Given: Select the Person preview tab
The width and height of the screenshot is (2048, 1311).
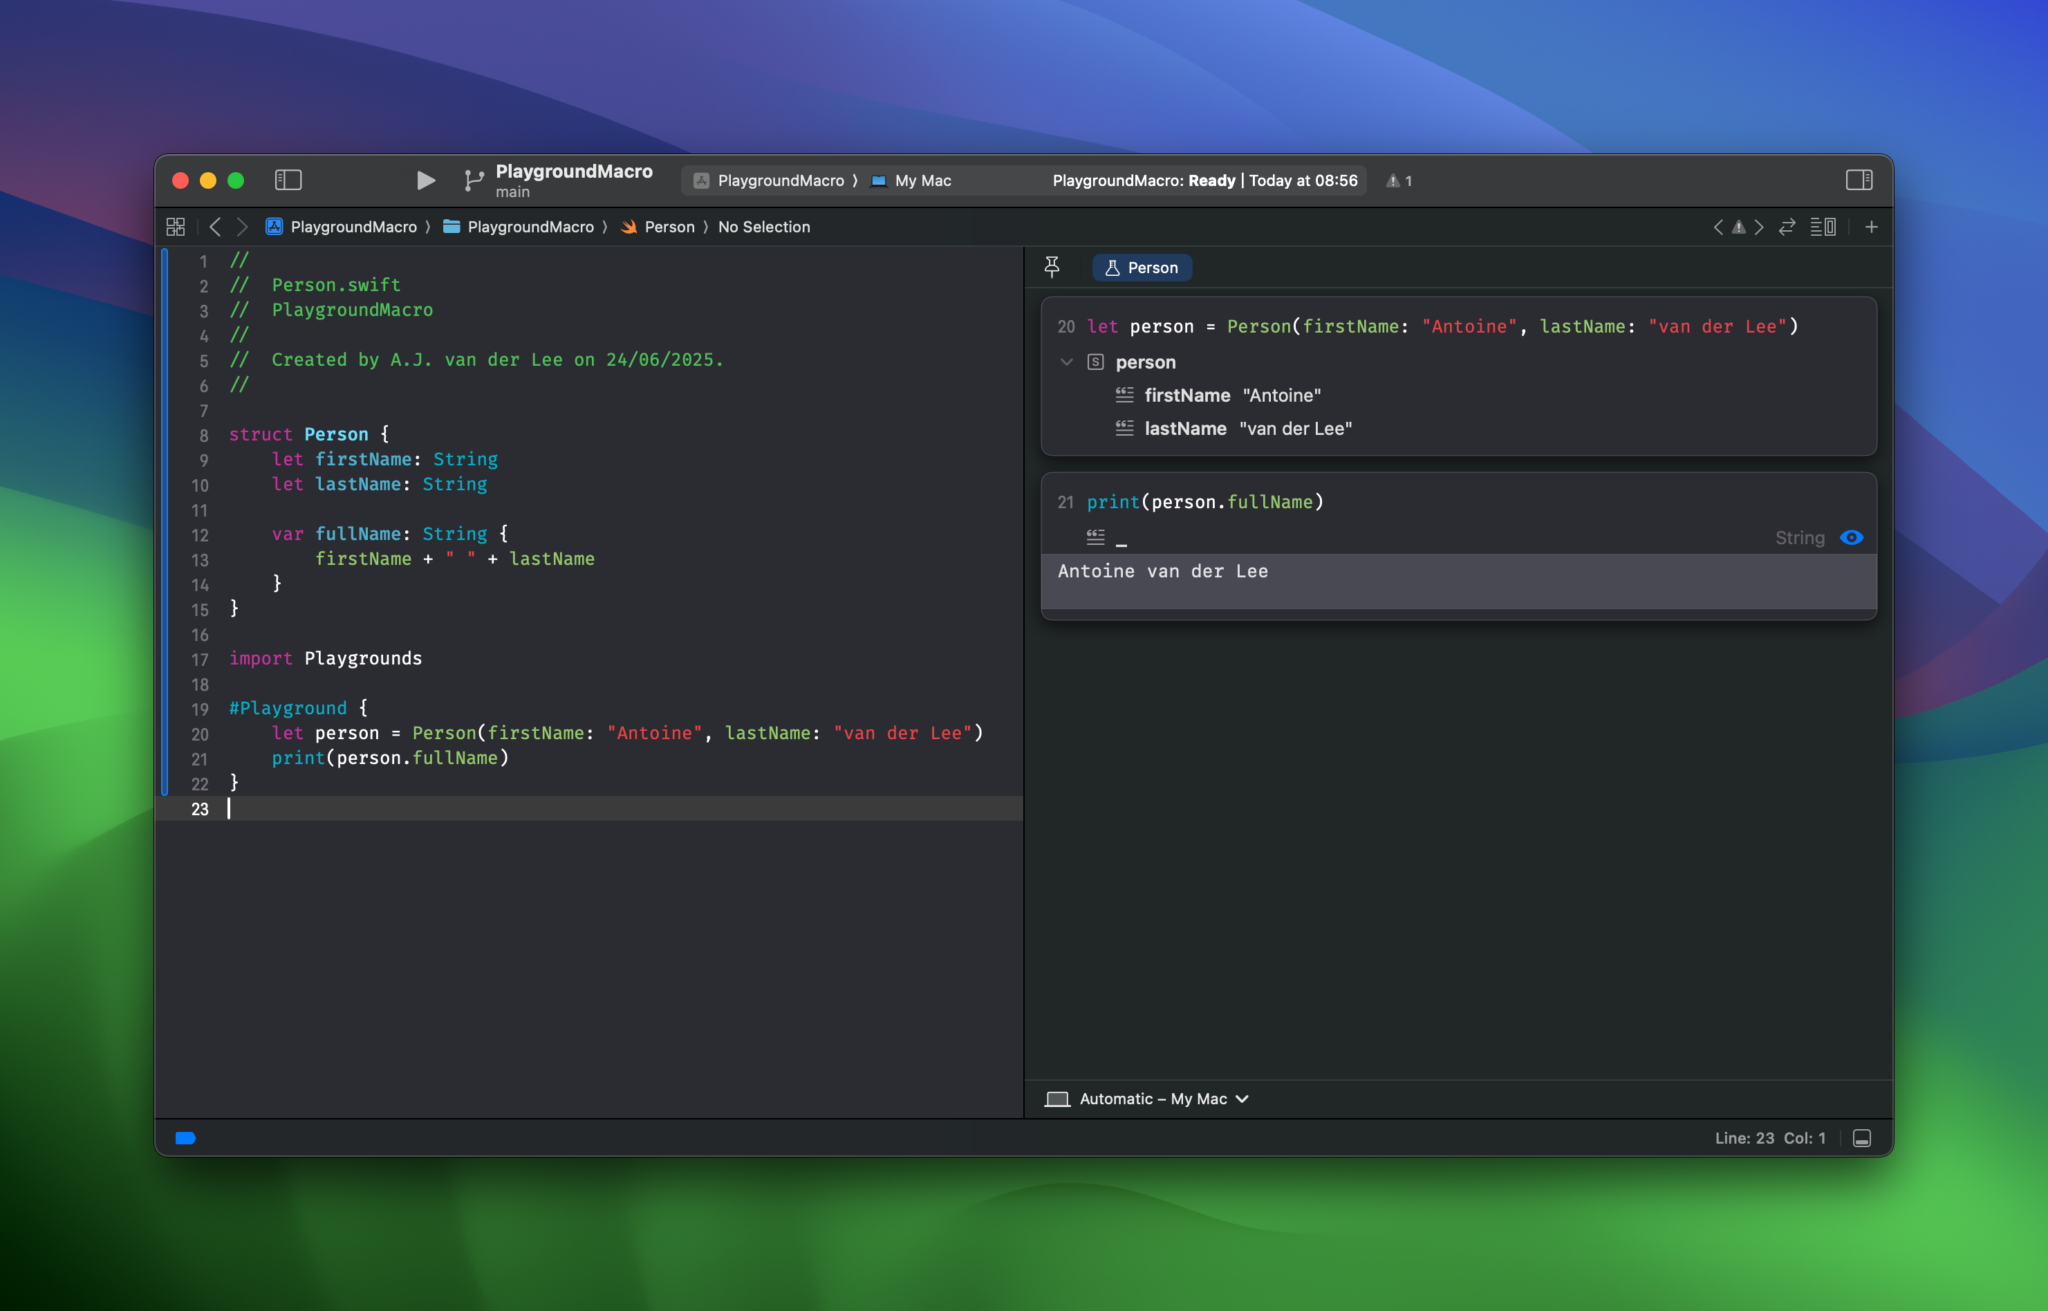Looking at the screenshot, I should click(x=1142, y=268).
